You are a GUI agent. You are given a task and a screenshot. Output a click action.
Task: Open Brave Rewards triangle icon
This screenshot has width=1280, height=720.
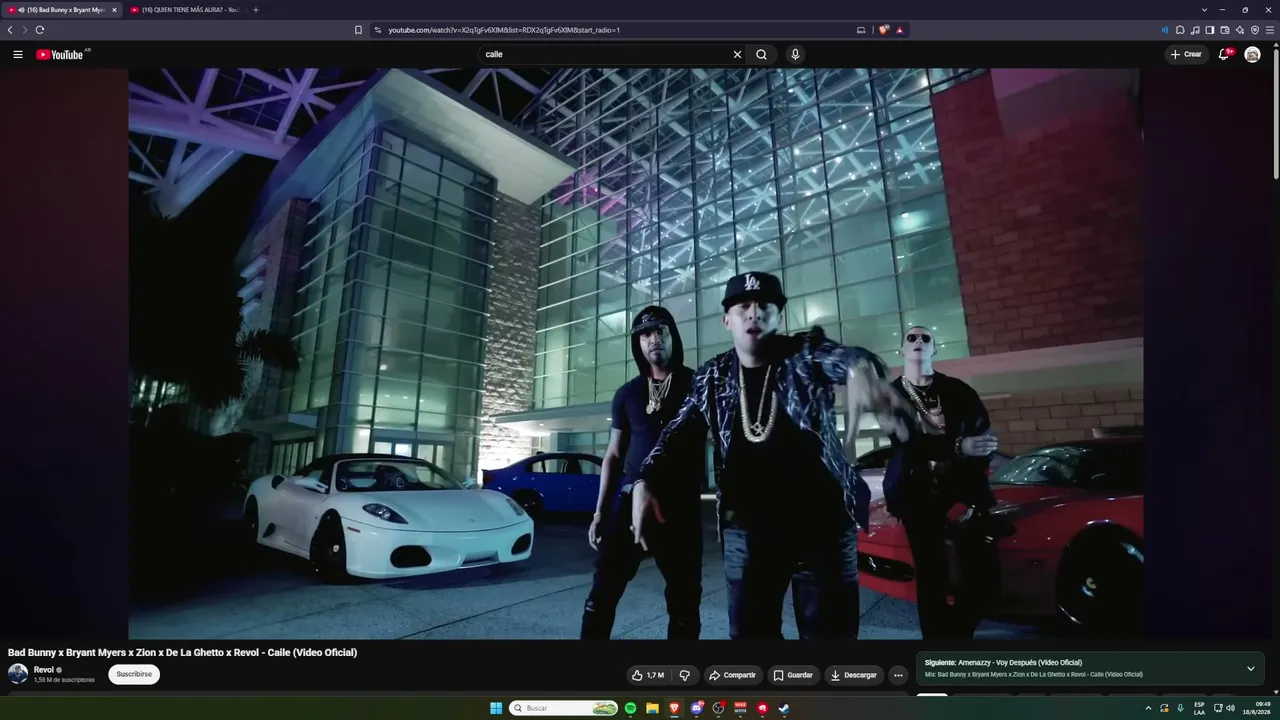point(900,30)
